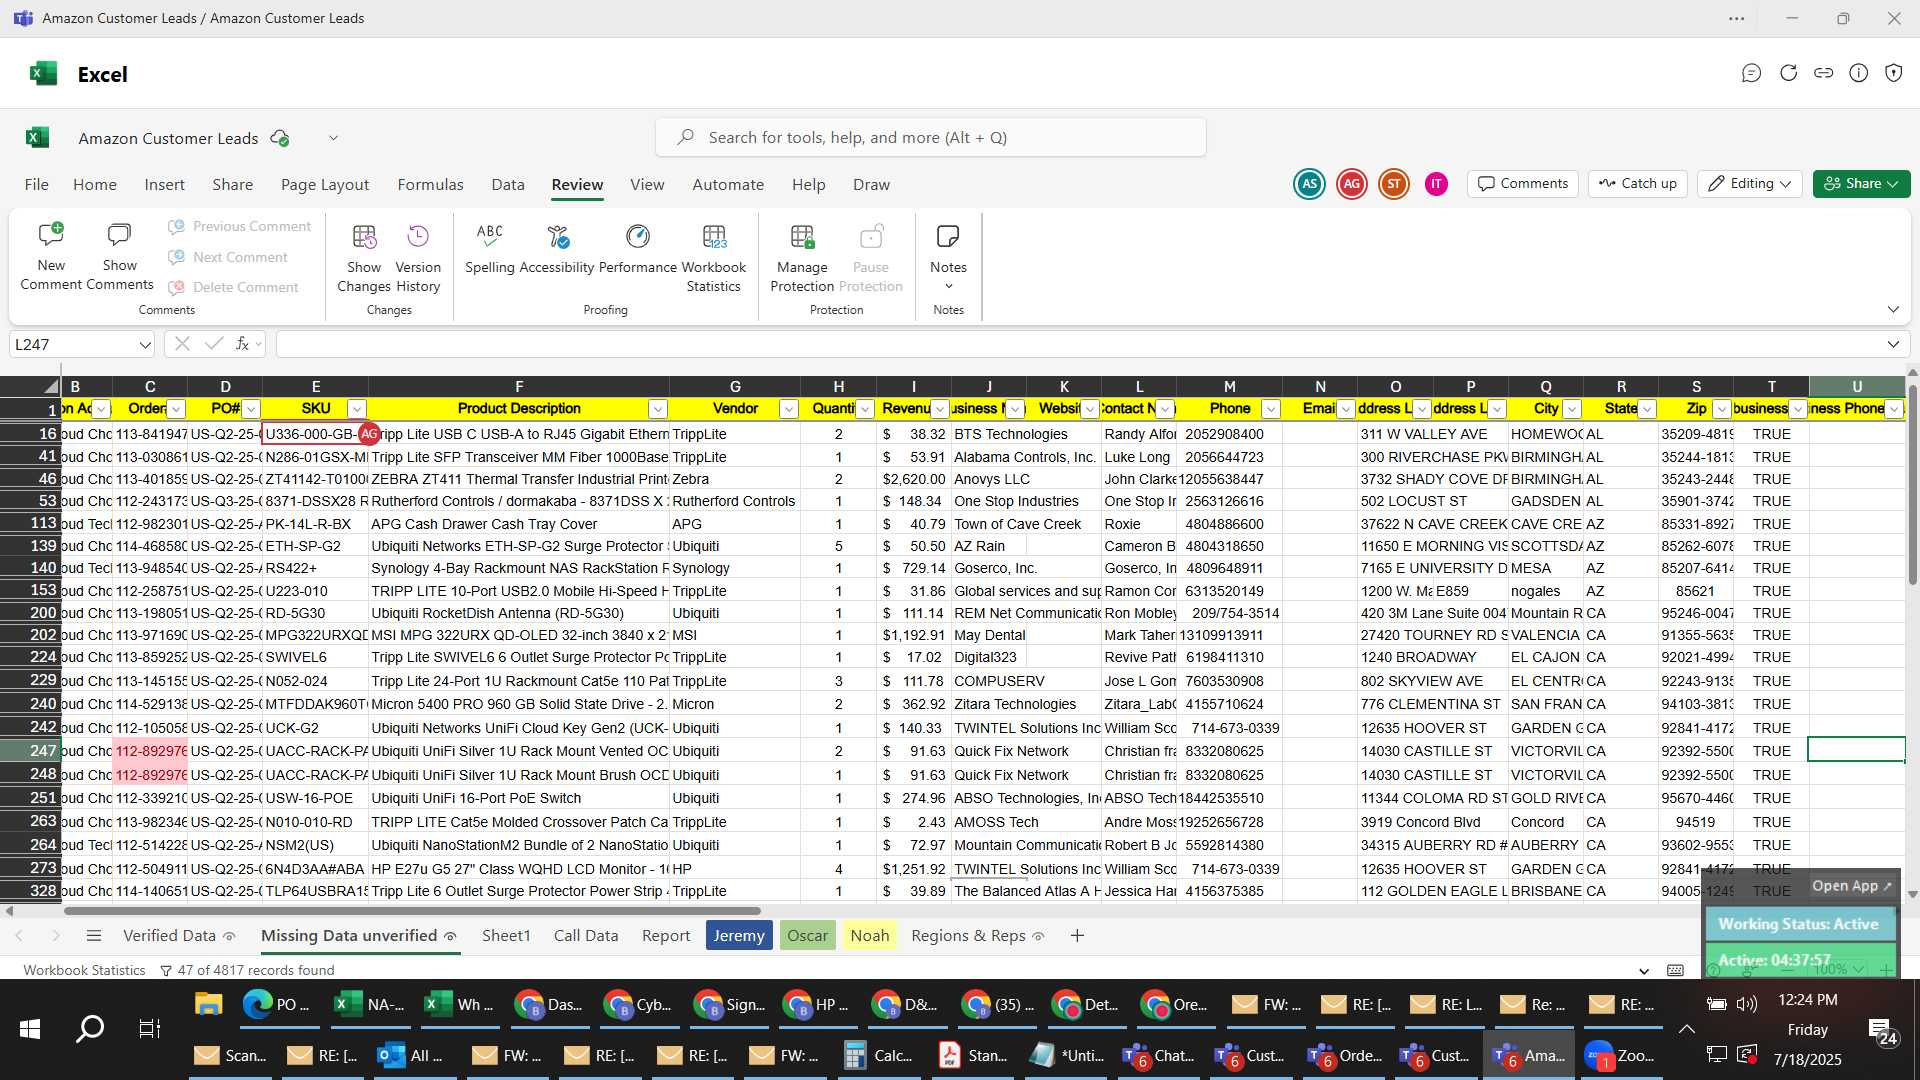Click the Share button
The height and width of the screenshot is (1080, 1920).
pos(1861,184)
